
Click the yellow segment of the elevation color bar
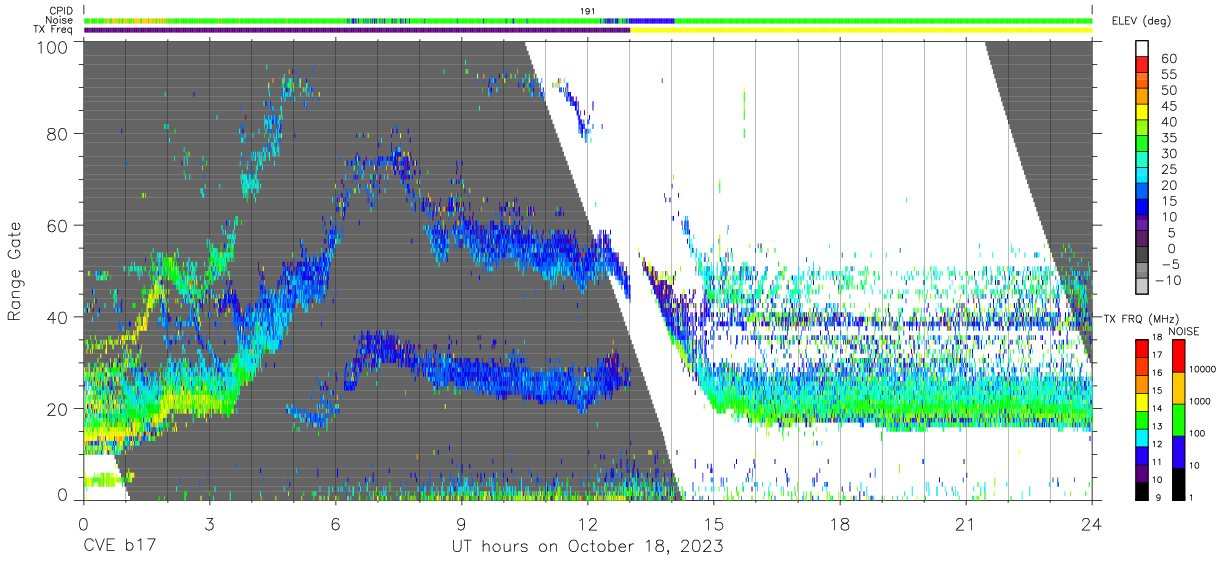click(1144, 114)
